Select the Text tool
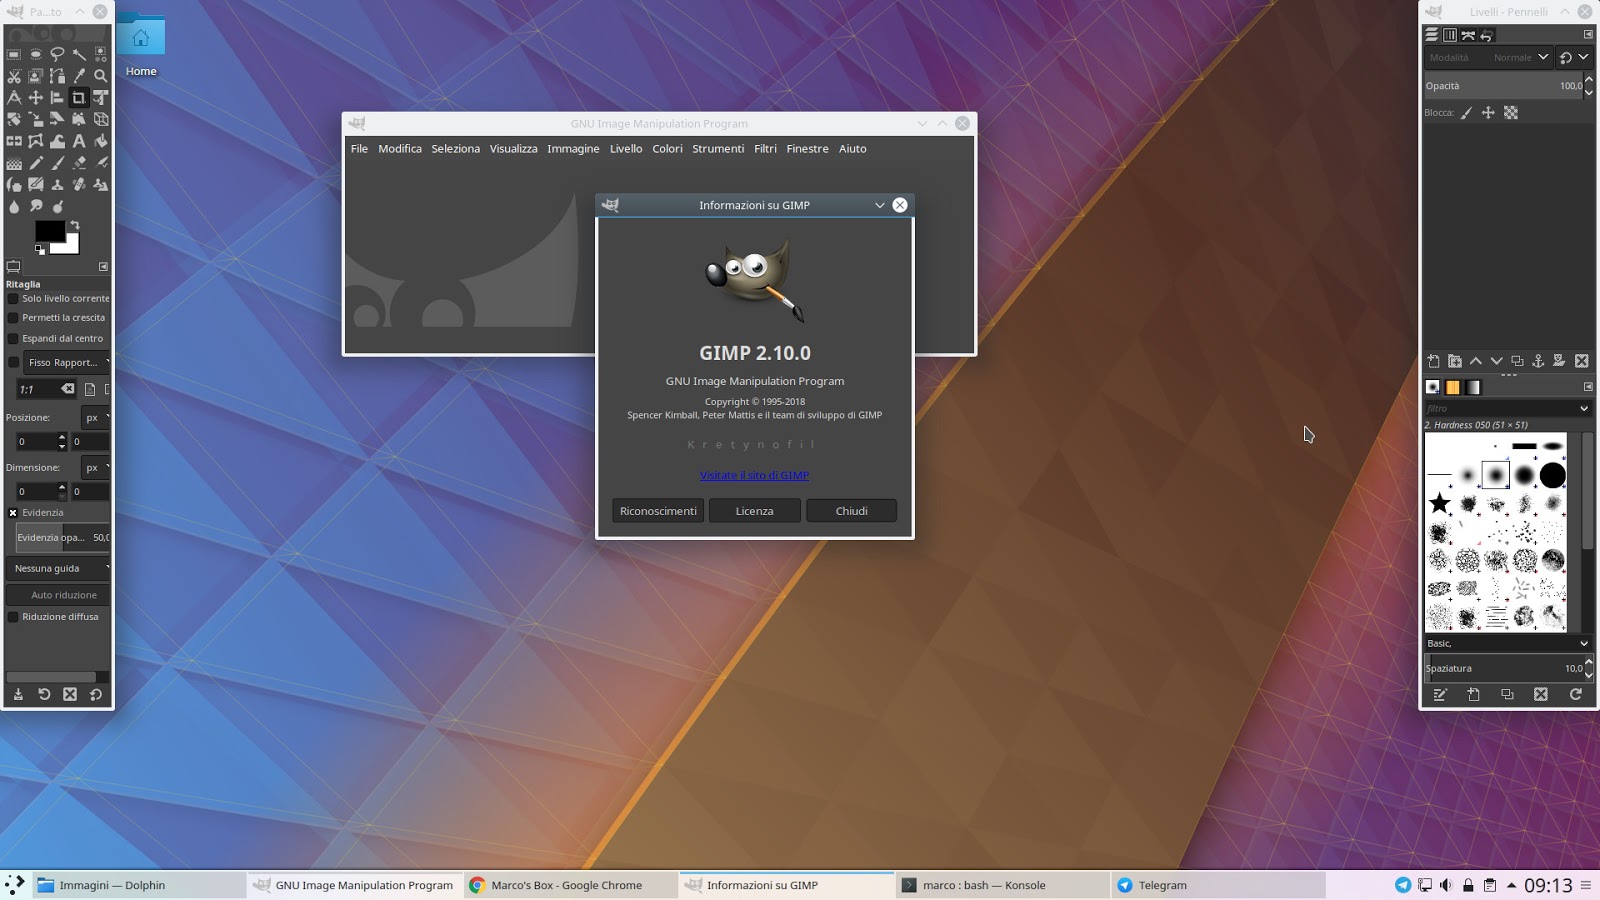Viewport: 1600px width, 900px height. pos(79,141)
